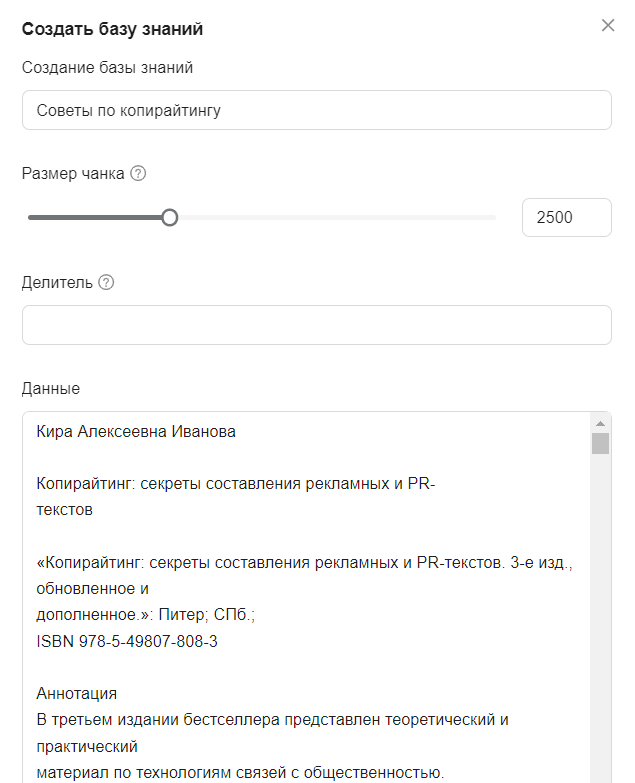The image size is (635, 783).
Task: Place cursor on the ISBN 978-5-49807-808-3 line
Action: pyautogui.click(x=127, y=641)
